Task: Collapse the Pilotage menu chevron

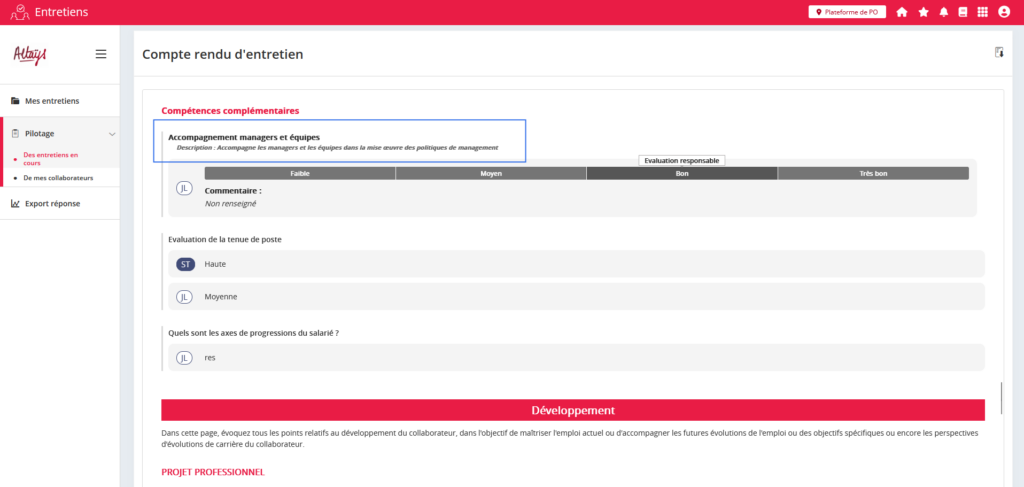Action: (x=112, y=133)
